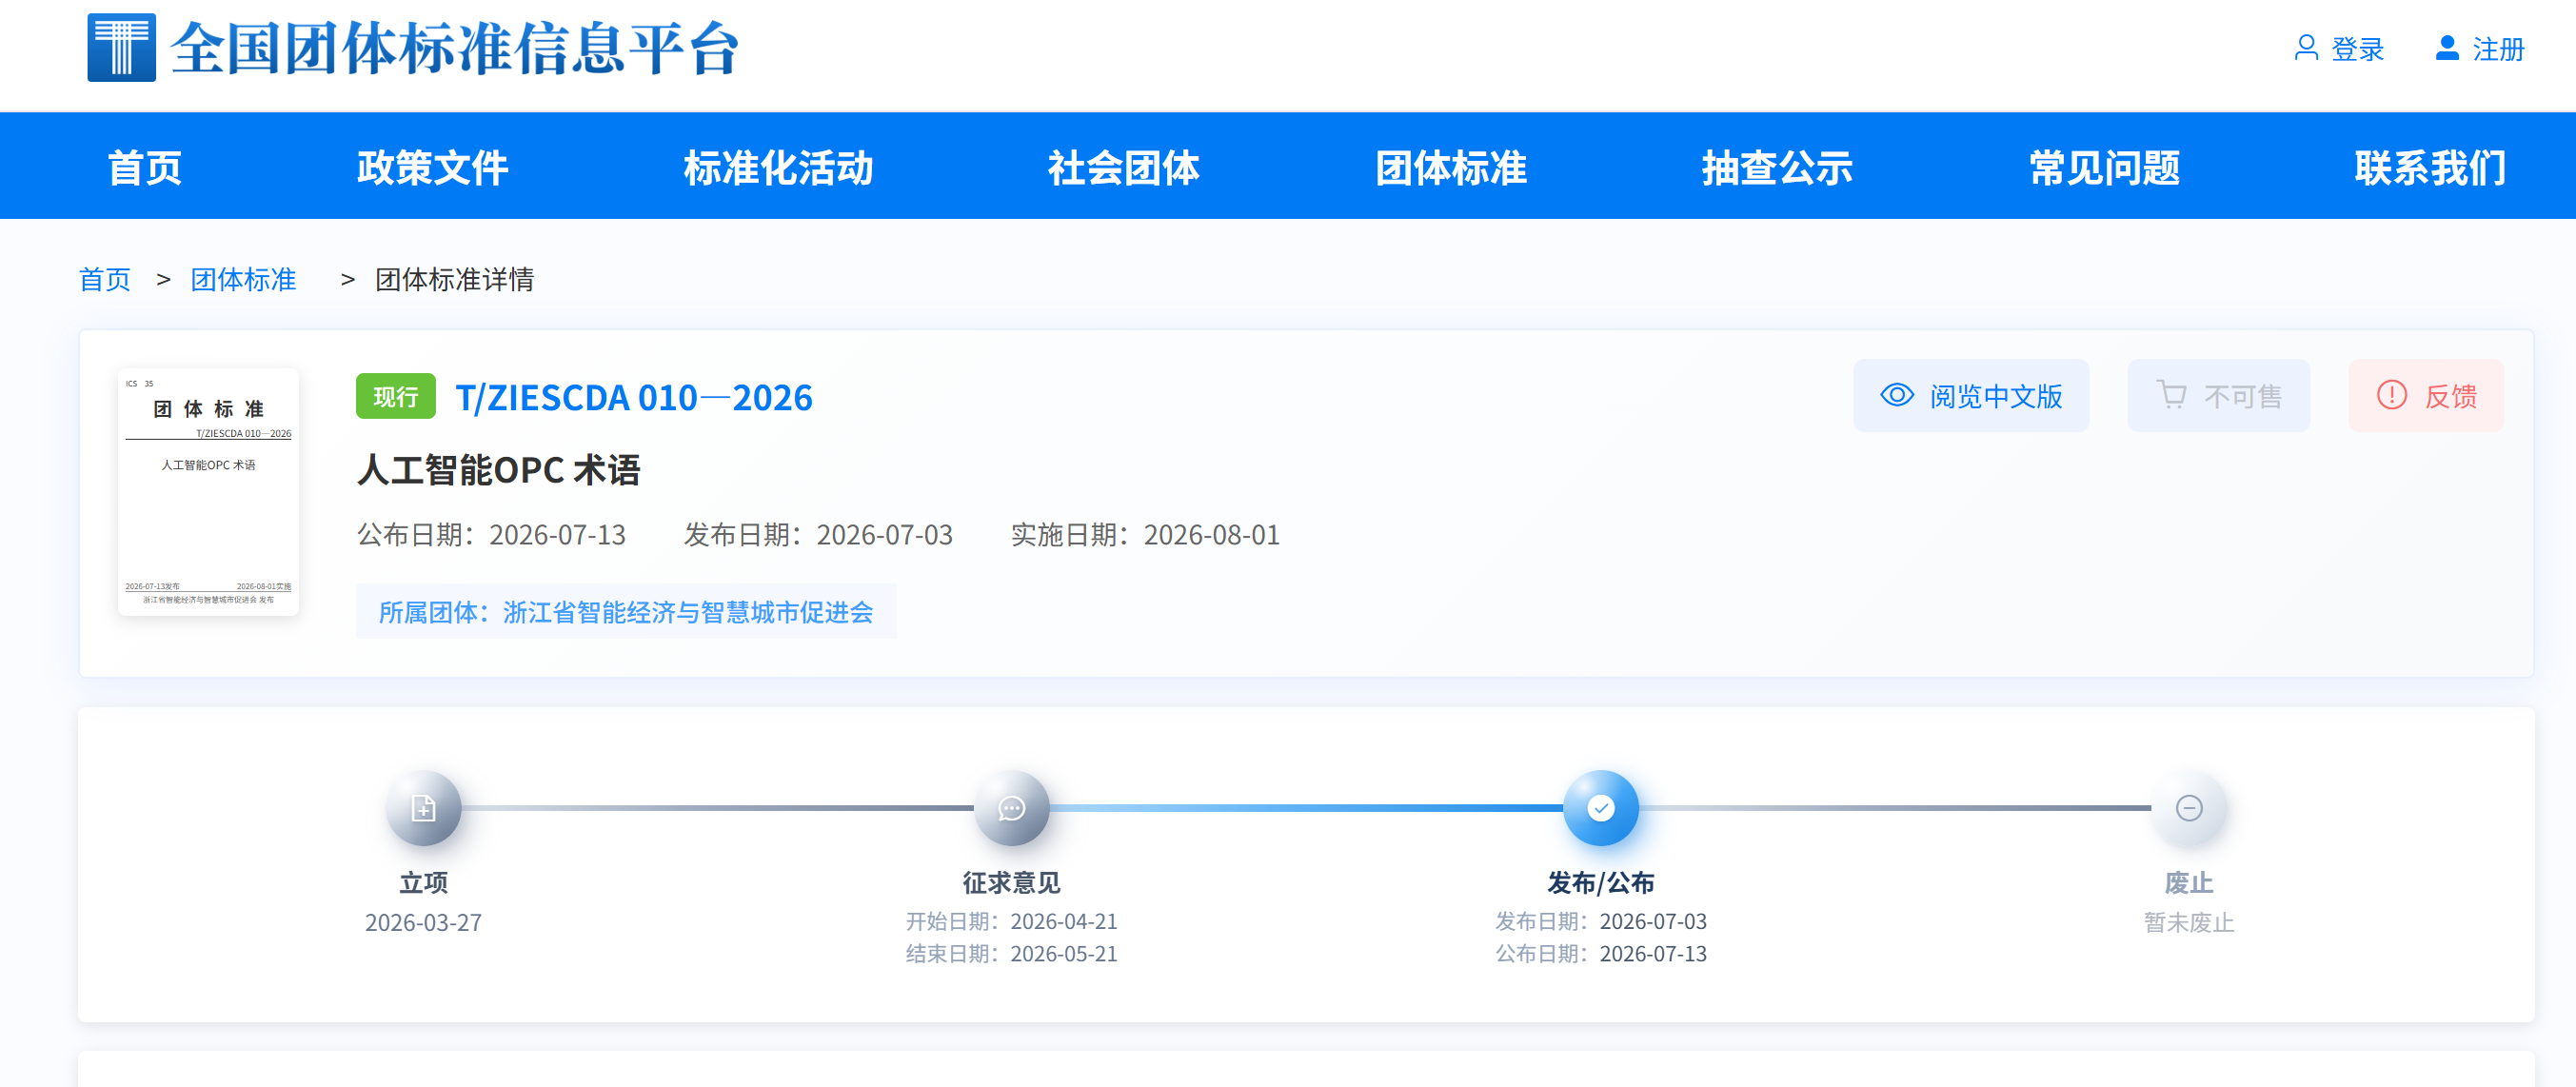Click the standard number T/ZIESCDA 010—2026
Image resolution: width=2576 pixels, height=1087 pixels.
click(634, 397)
